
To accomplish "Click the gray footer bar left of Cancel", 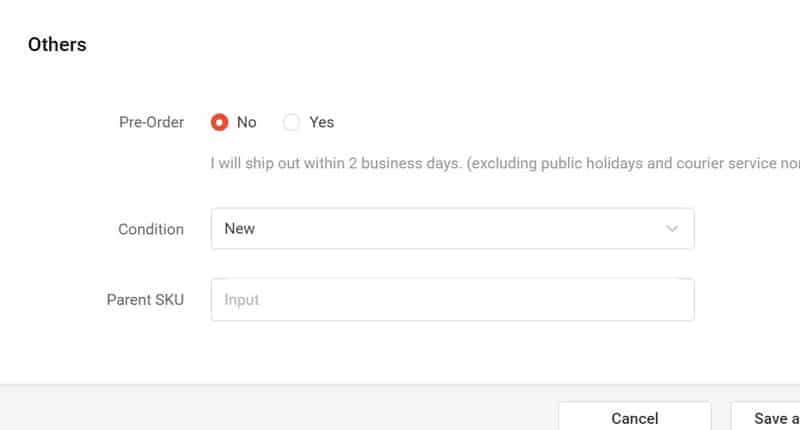I will point(280,410).
